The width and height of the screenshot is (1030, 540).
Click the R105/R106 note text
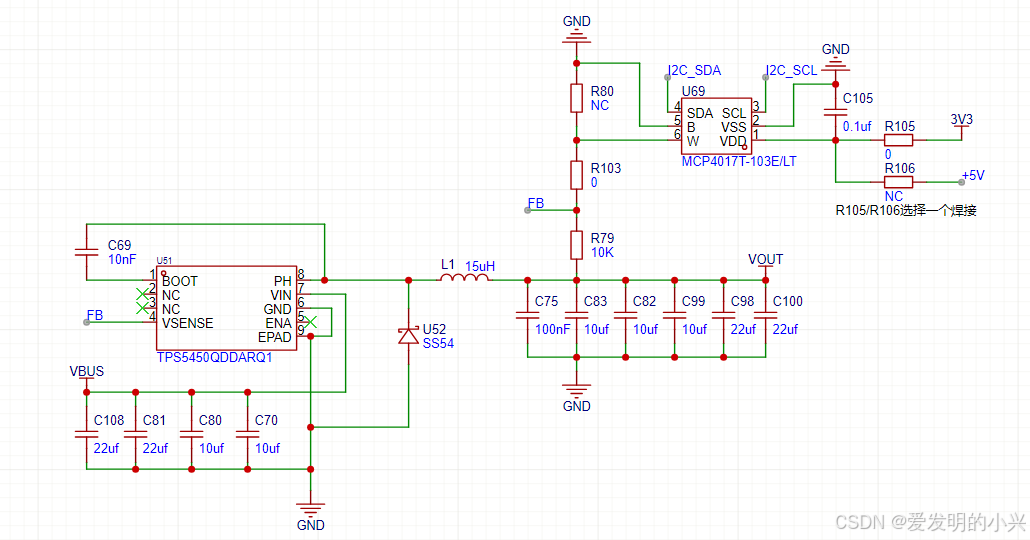[x=906, y=210]
